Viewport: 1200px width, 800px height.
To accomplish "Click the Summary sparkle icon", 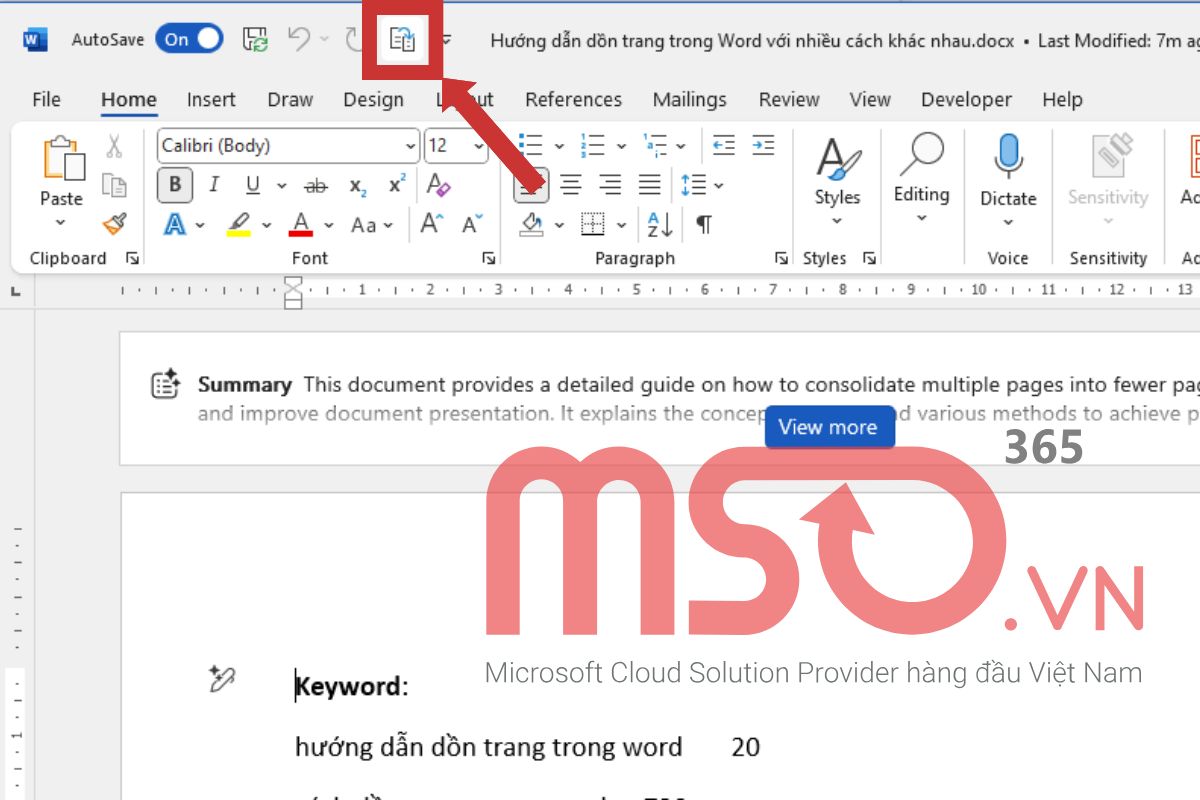I will (x=165, y=384).
